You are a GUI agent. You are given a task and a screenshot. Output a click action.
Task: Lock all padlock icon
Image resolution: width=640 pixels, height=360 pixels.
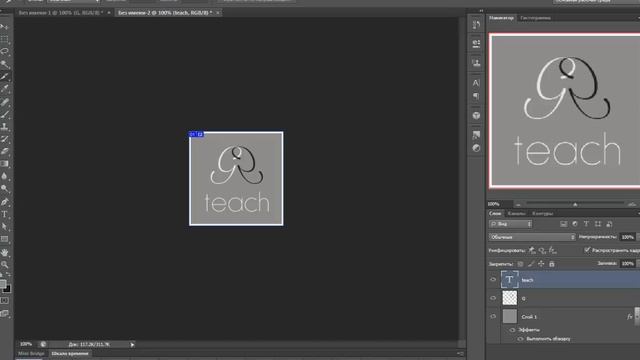(x=552, y=264)
